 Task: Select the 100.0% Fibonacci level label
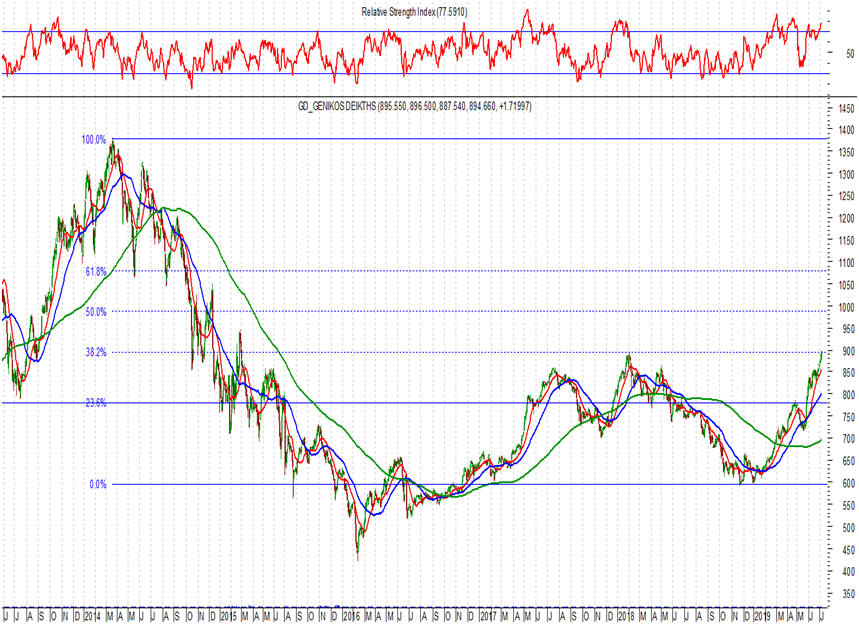pos(94,140)
